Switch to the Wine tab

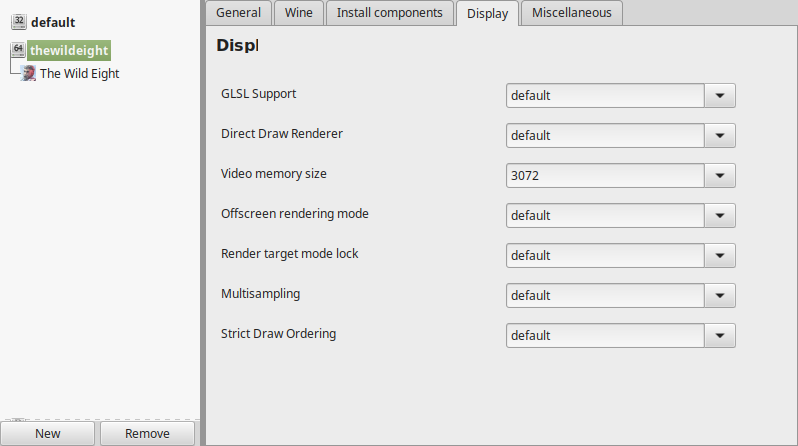[x=299, y=13]
